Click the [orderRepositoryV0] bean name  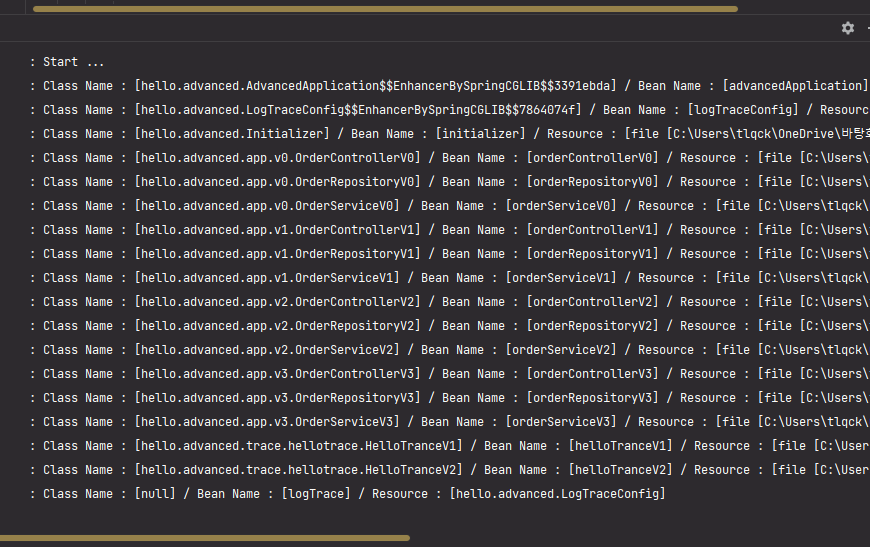(x=593, y=181)
